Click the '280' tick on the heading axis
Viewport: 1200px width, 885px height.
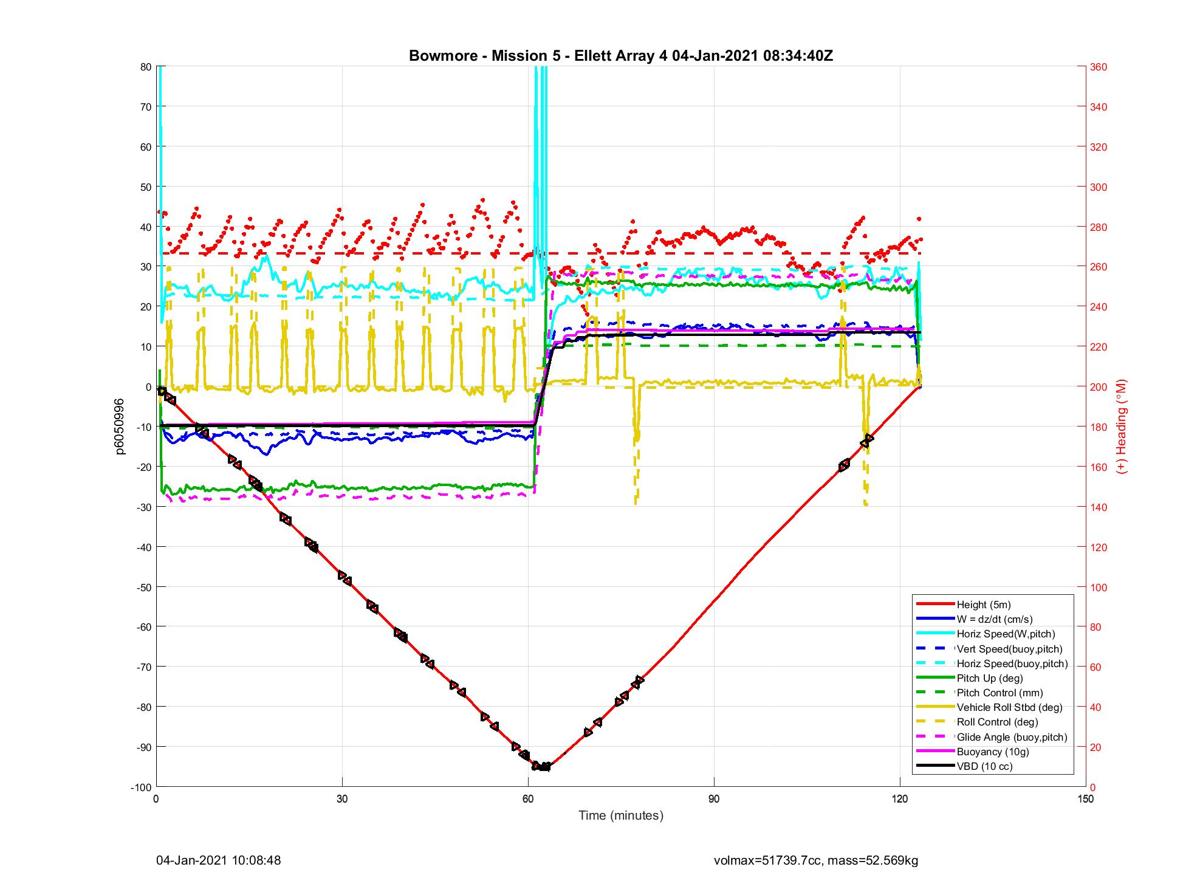click(1099, 227)
